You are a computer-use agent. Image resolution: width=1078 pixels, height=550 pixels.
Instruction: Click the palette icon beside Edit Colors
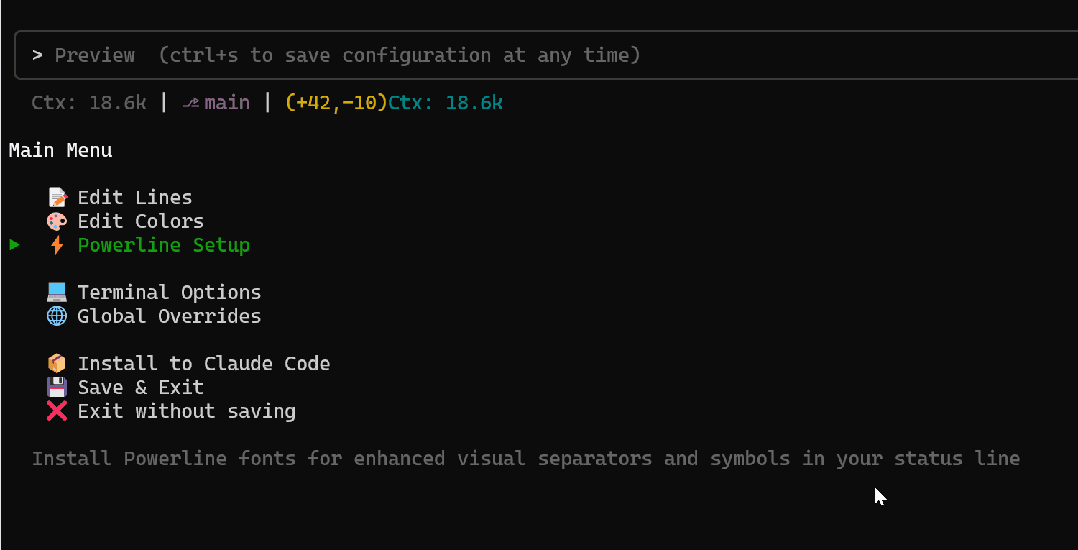click(x=57, y=222)
